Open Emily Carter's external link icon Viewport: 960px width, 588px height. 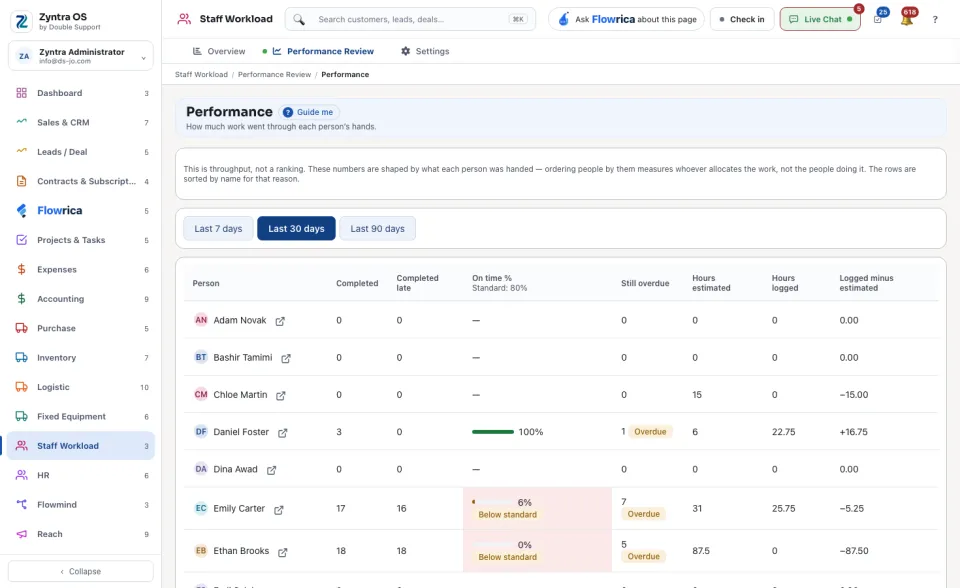click(x=279, y=510)
